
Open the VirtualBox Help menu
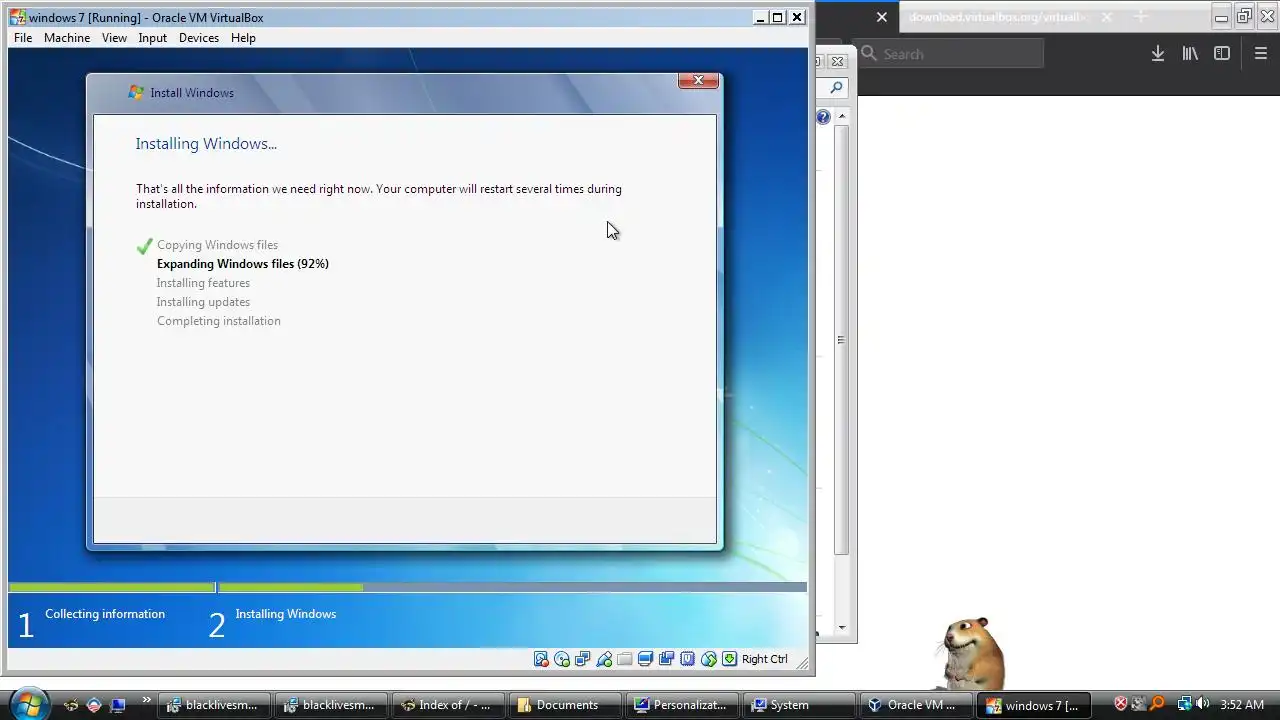tap(243, 38)
